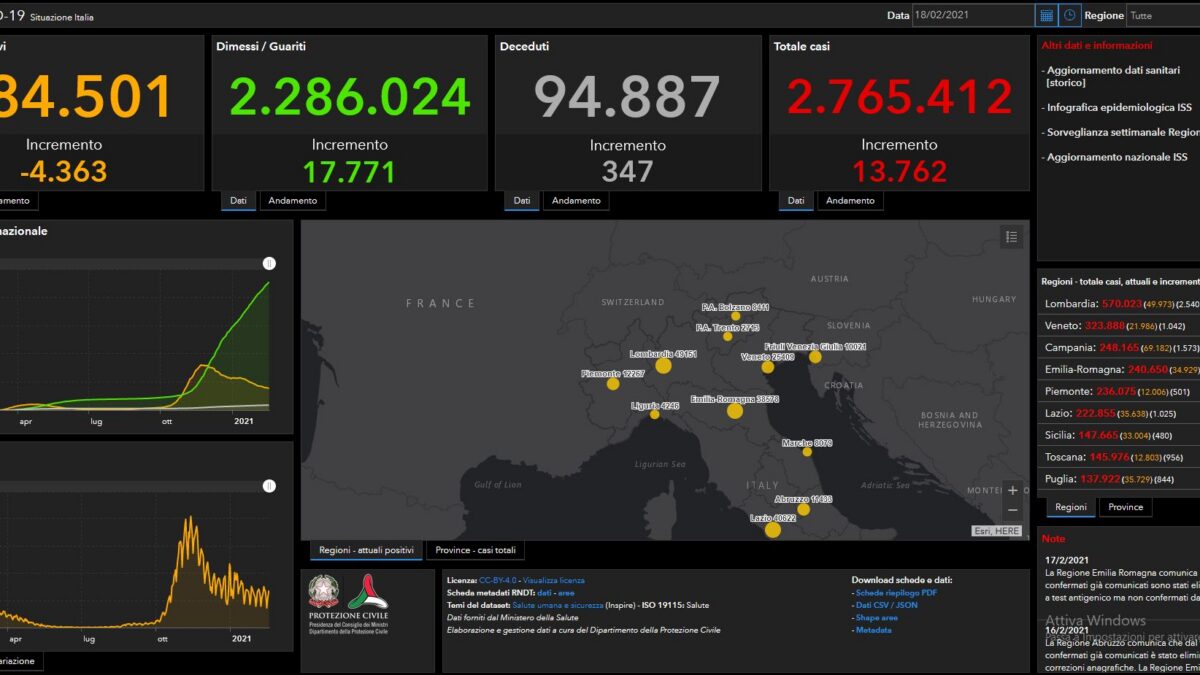This screenshot has width=1200, height=675.
Task: Zoom in on the map
Action: coord(1013,491)
